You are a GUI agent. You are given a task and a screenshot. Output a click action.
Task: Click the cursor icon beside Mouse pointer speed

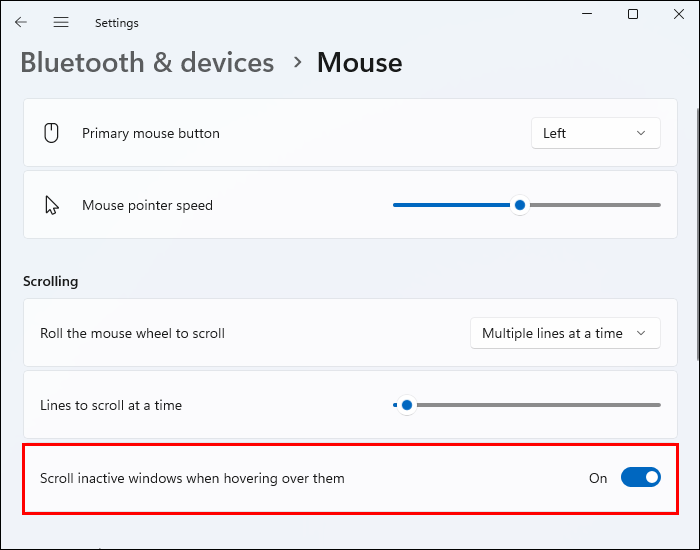pos(52,205)
